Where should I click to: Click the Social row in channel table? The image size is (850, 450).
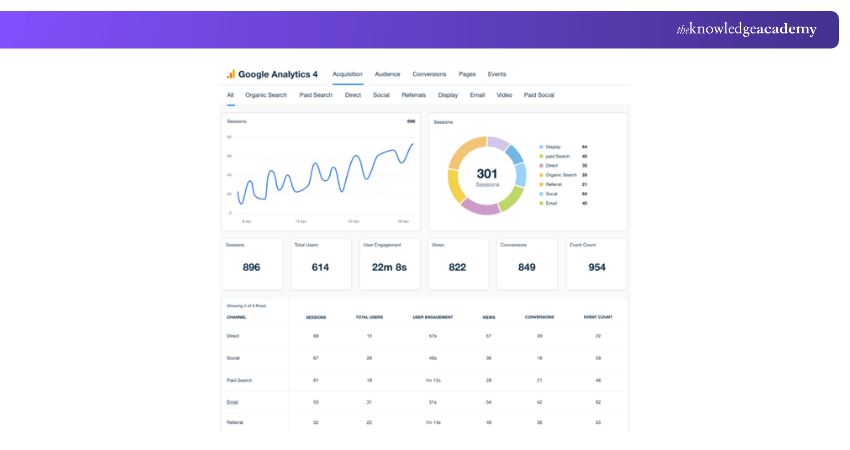pos(425,358)
